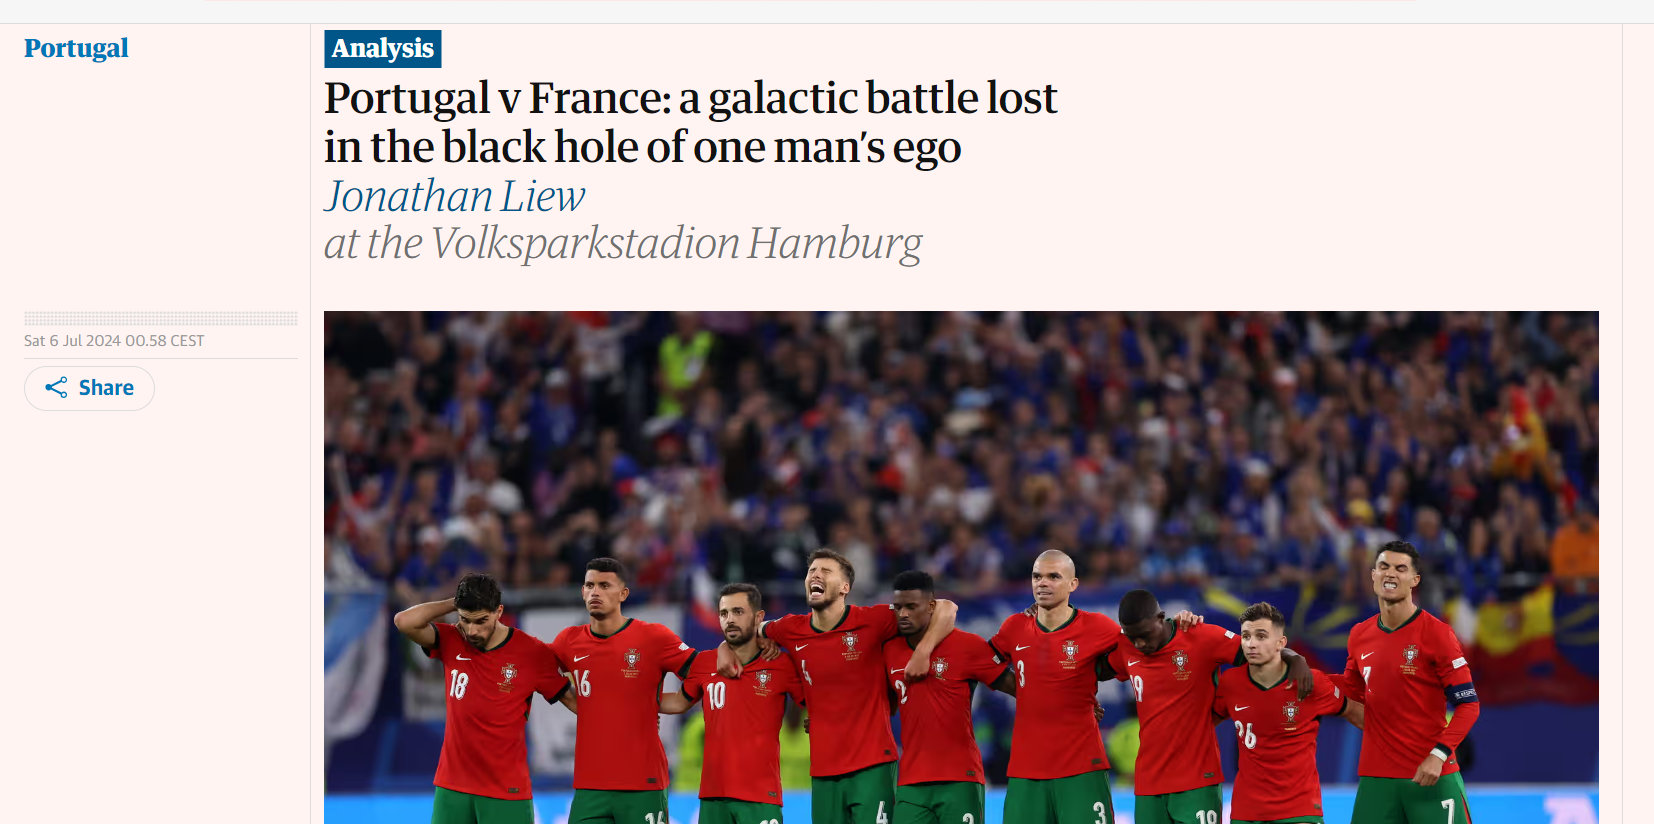This screenshot has width=1654, height=824.
Task: Open the Portugal section link
Action: coord(76,48)
